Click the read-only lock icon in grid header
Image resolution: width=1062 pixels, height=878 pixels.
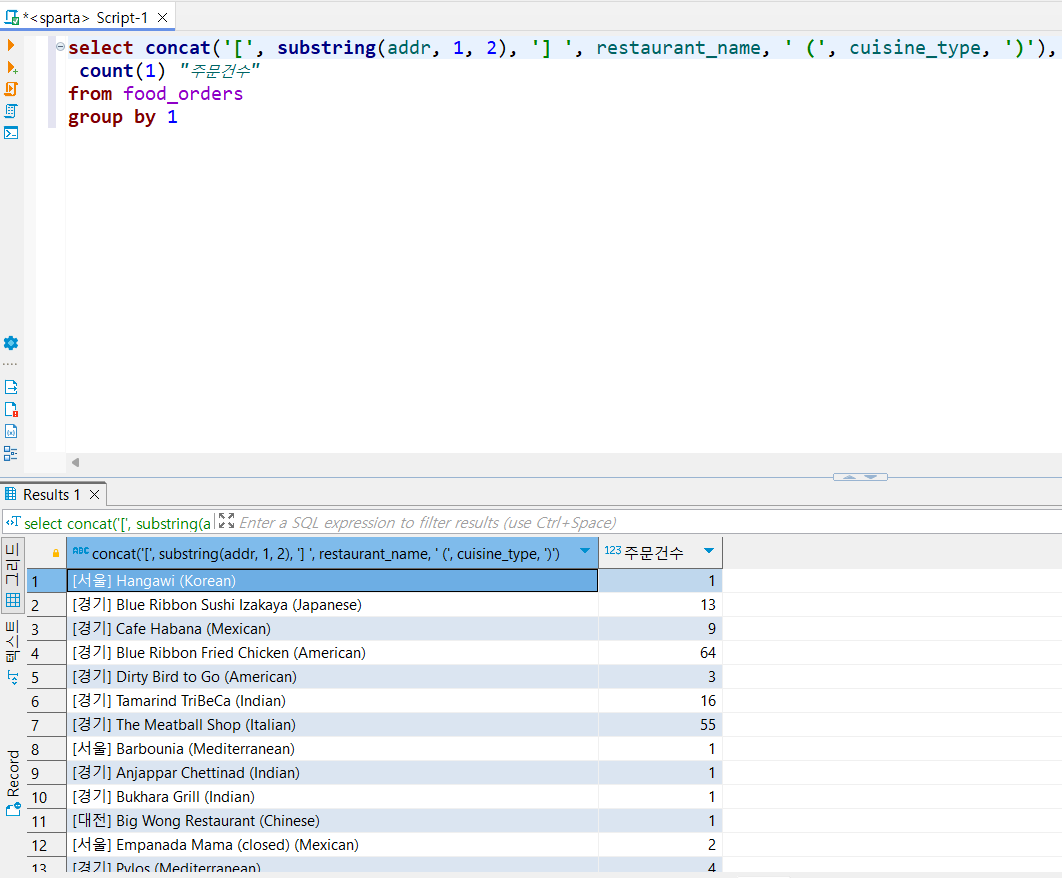pos(56,553)
